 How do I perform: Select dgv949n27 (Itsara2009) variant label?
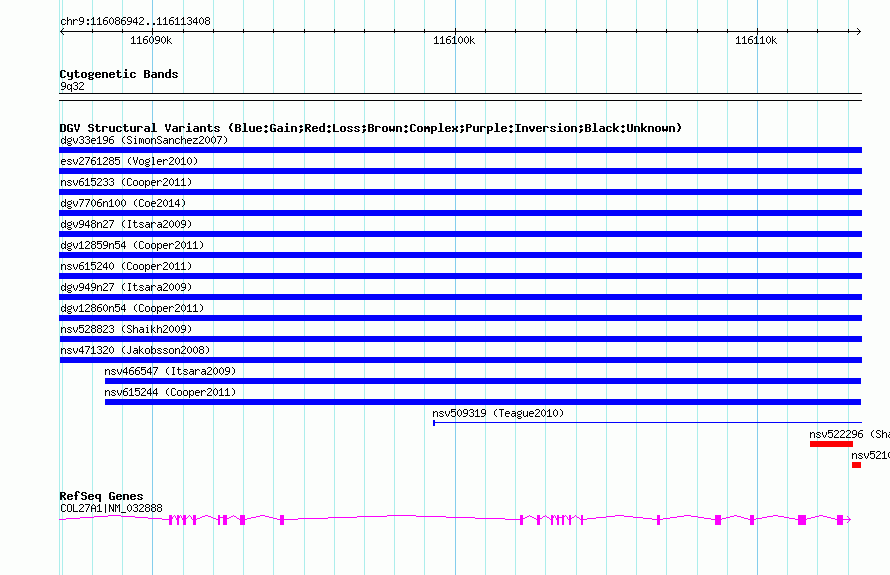[126, 287]
